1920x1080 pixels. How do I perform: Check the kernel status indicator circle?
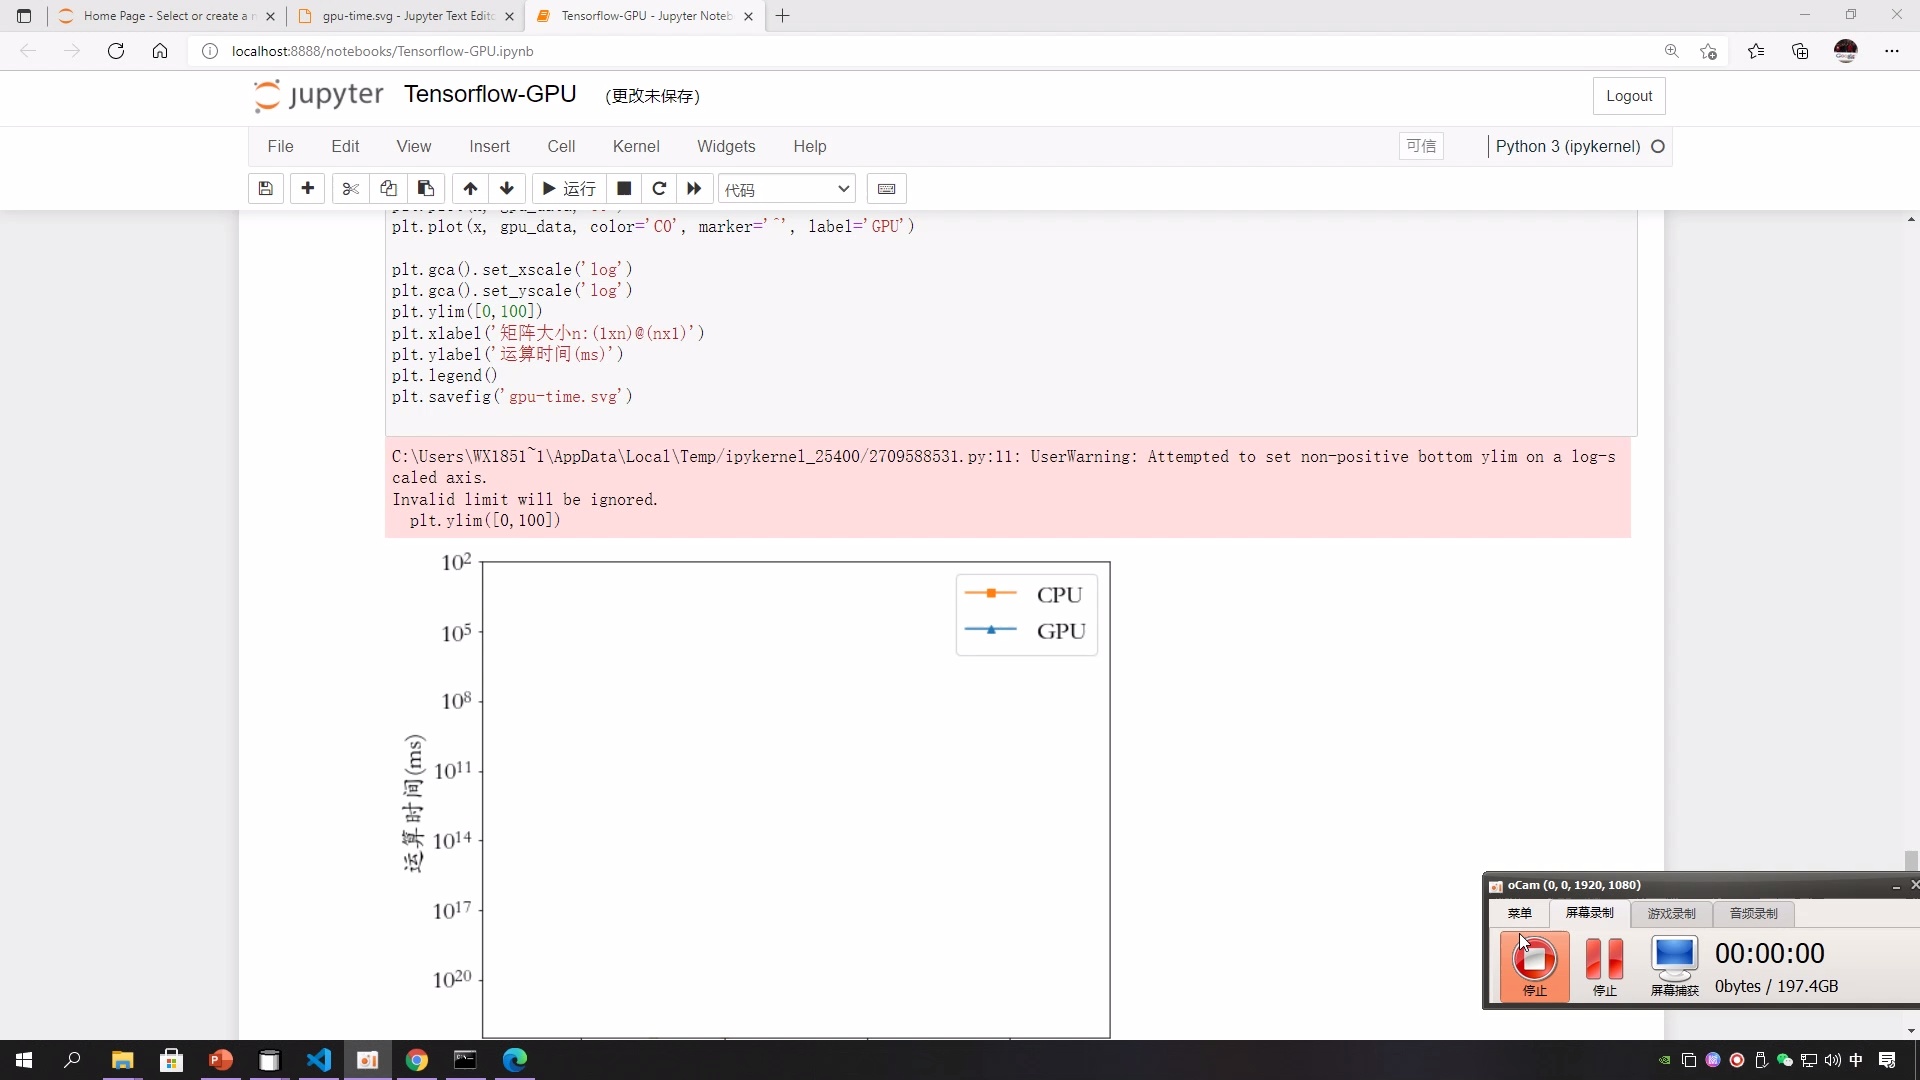pos(1658,146)
